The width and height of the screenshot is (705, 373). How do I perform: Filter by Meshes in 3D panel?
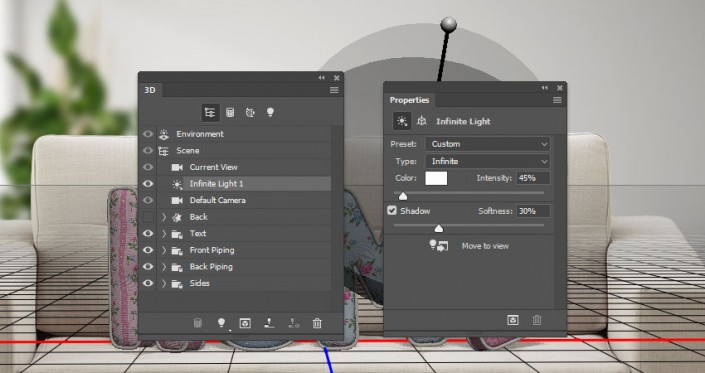point(230,112)
